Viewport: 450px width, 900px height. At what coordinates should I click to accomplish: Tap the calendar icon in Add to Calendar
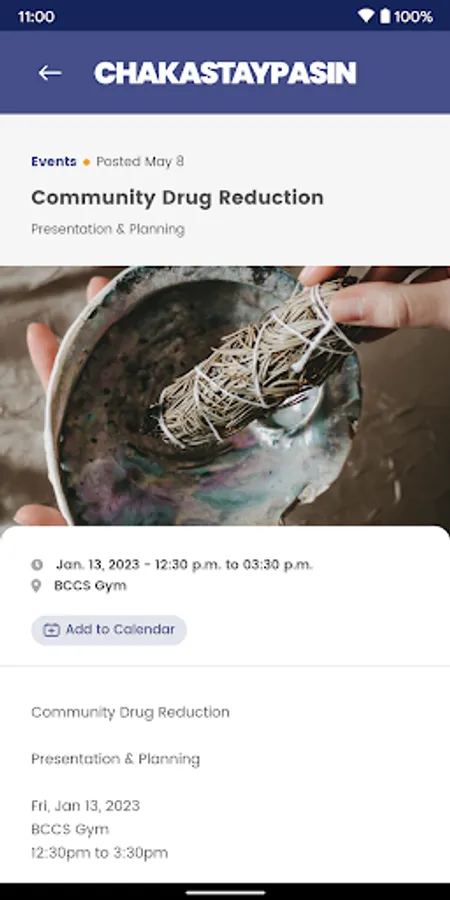coord(52,630)
